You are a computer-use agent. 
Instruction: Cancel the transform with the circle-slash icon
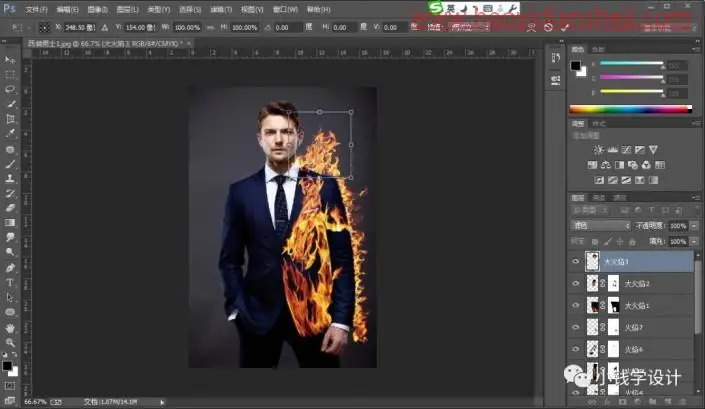548,27
